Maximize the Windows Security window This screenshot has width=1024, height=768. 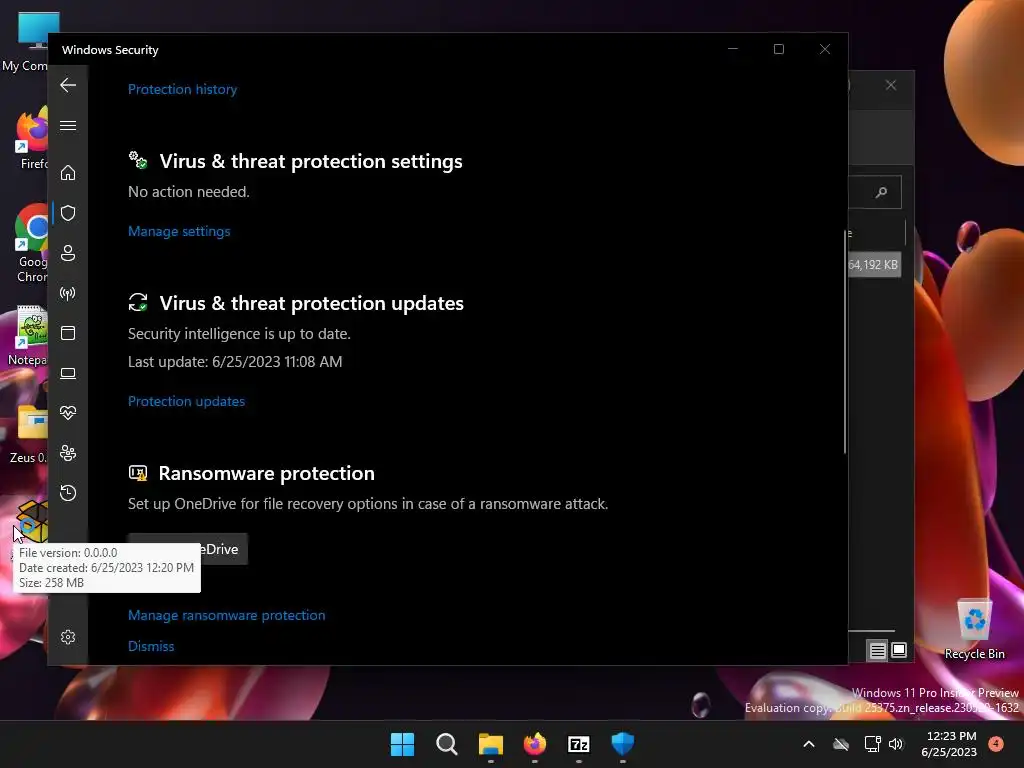tap(778, 50)
